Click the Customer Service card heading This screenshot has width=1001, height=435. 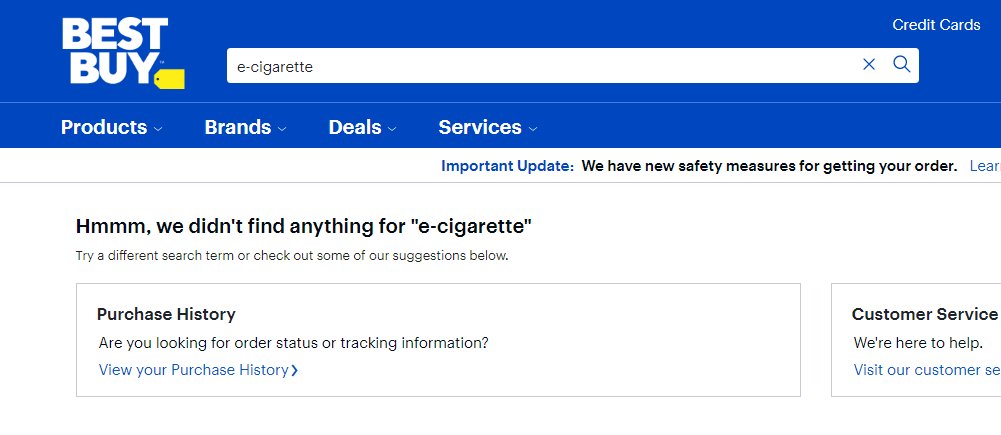tap(924, 314)
